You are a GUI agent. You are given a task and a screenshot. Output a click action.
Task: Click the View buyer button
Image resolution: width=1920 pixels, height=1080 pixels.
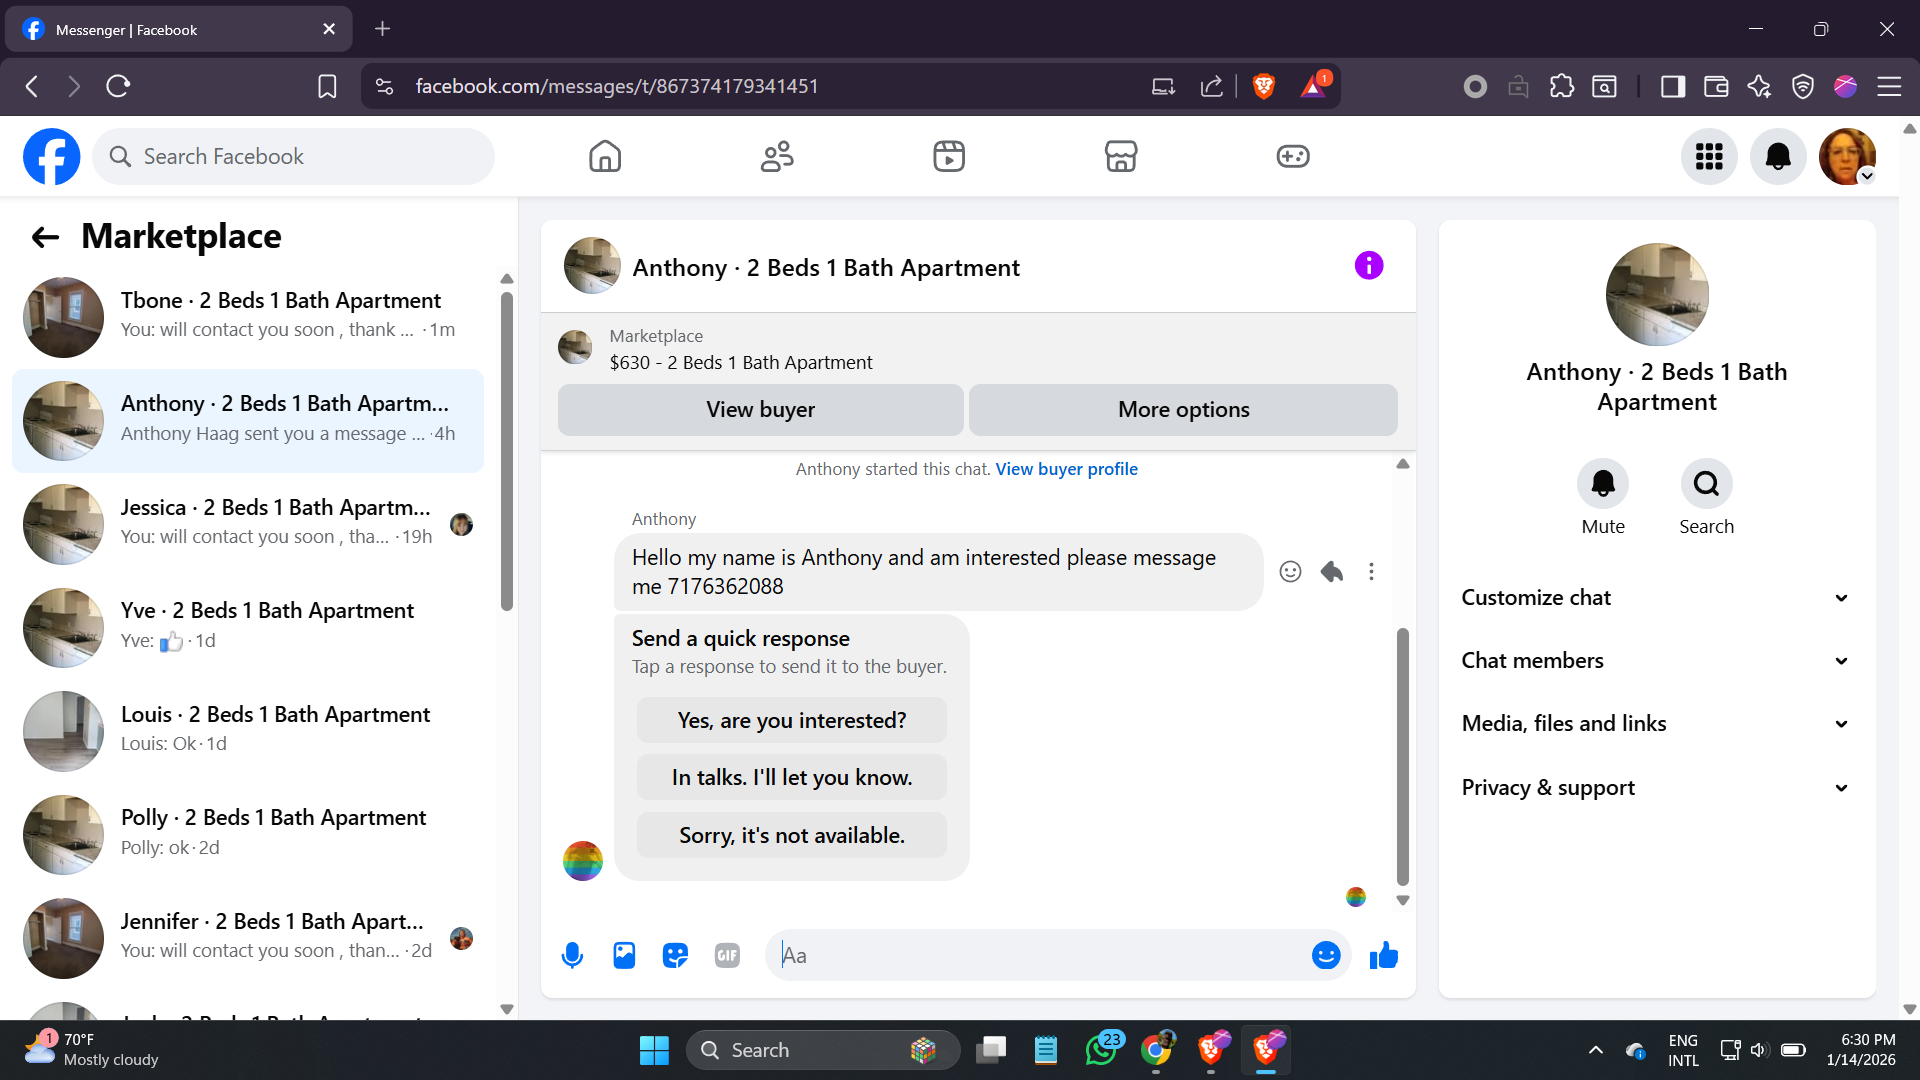760,410
